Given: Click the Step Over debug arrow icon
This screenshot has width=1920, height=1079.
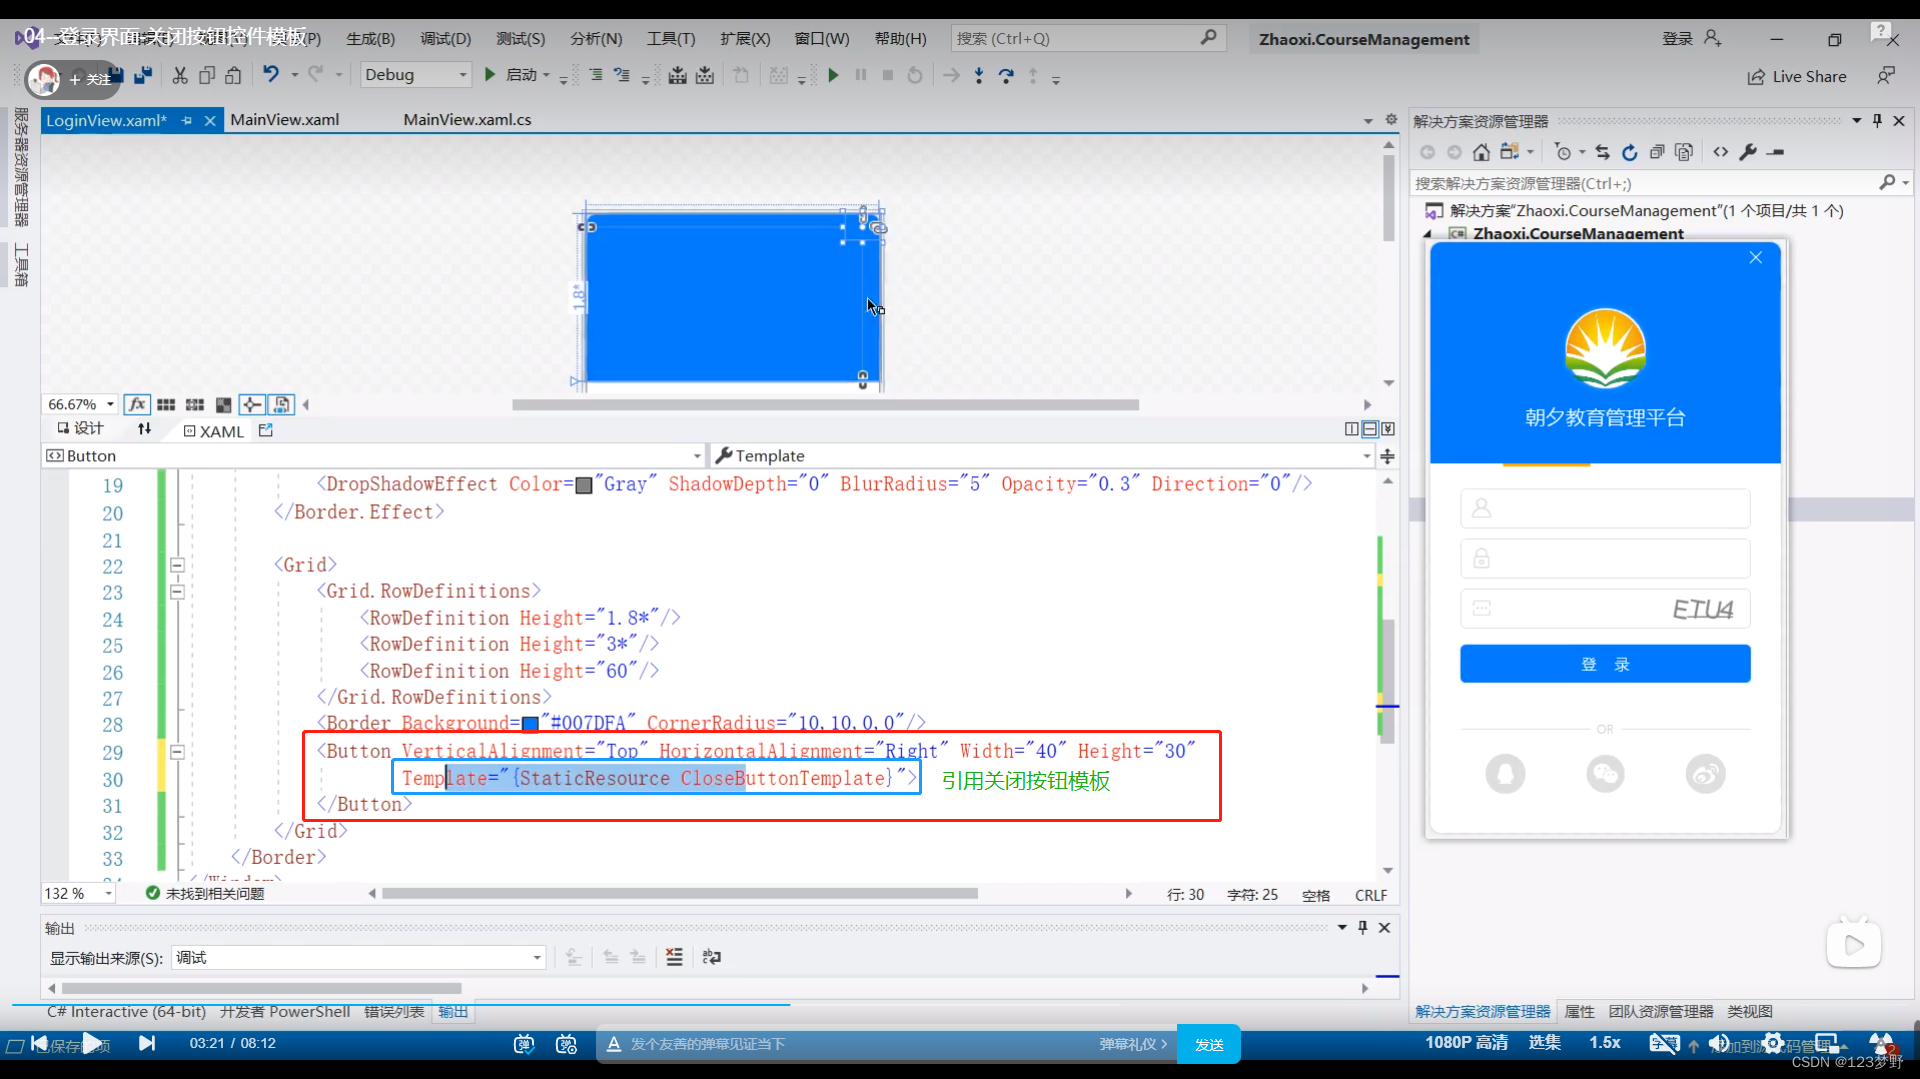Looking at the screenshot, I should click(x=1006, y=75).
